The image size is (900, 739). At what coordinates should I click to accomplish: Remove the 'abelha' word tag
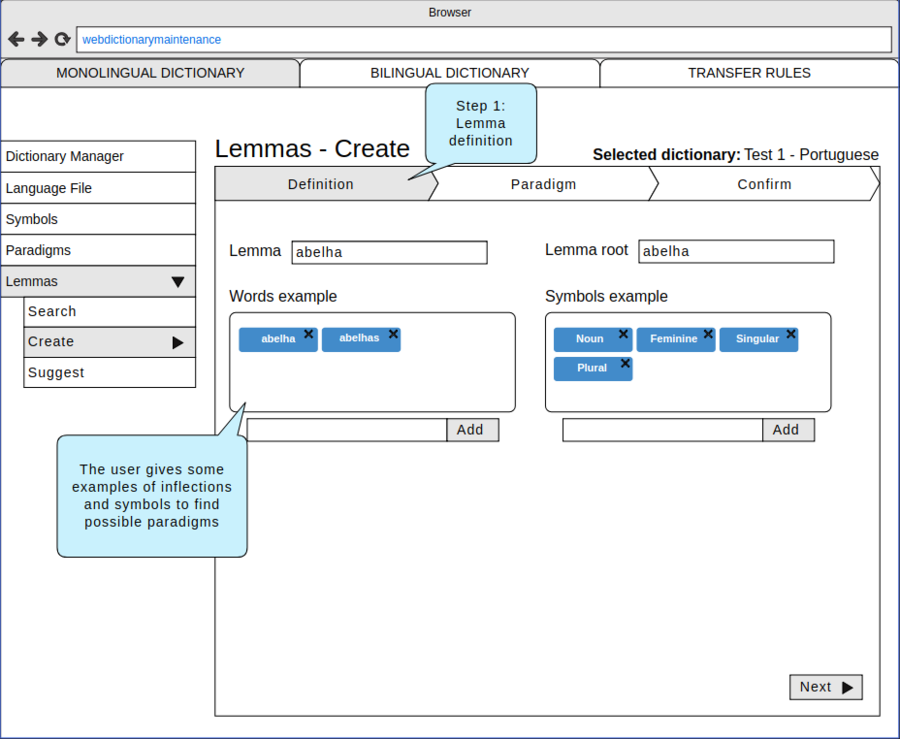tap(309, 334)
